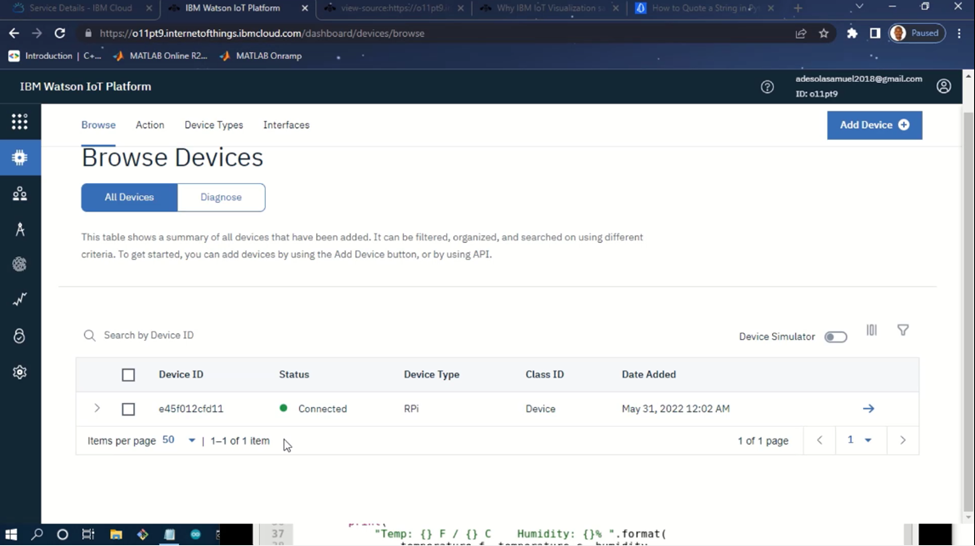Switch to the Interfaces tab

click(x=286, y=125)
